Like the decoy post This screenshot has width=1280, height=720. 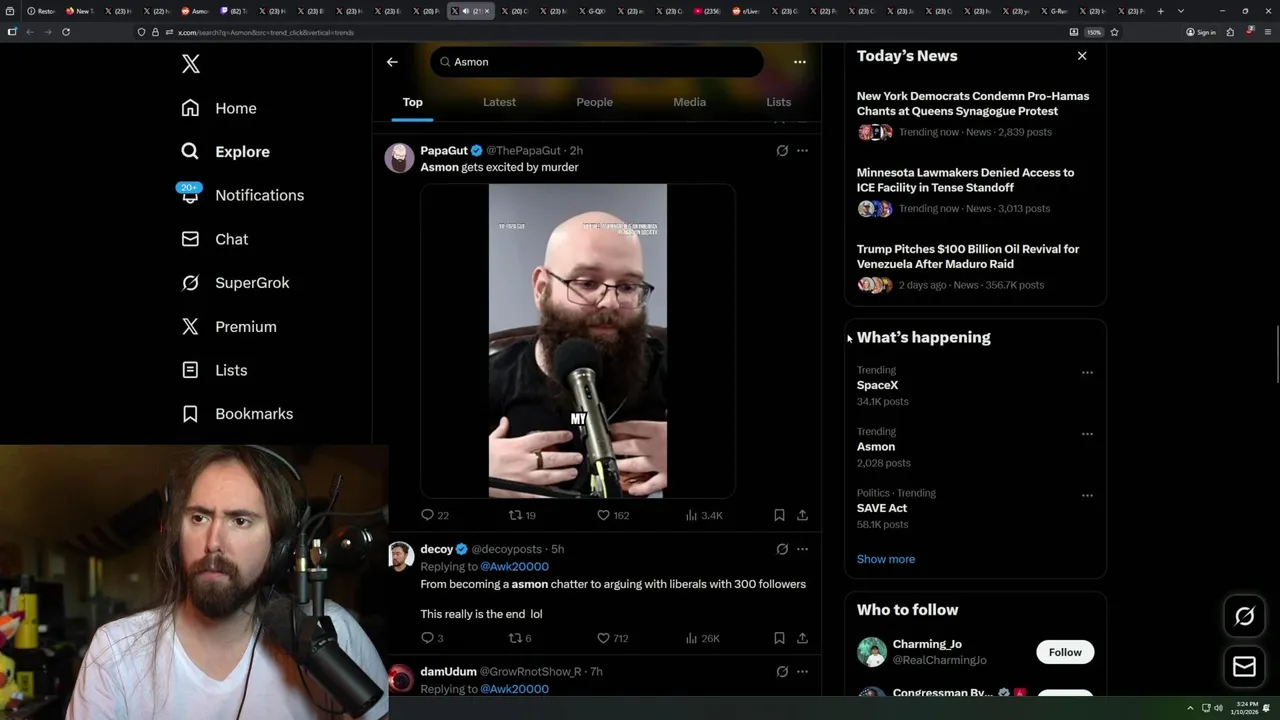point(613,638)
